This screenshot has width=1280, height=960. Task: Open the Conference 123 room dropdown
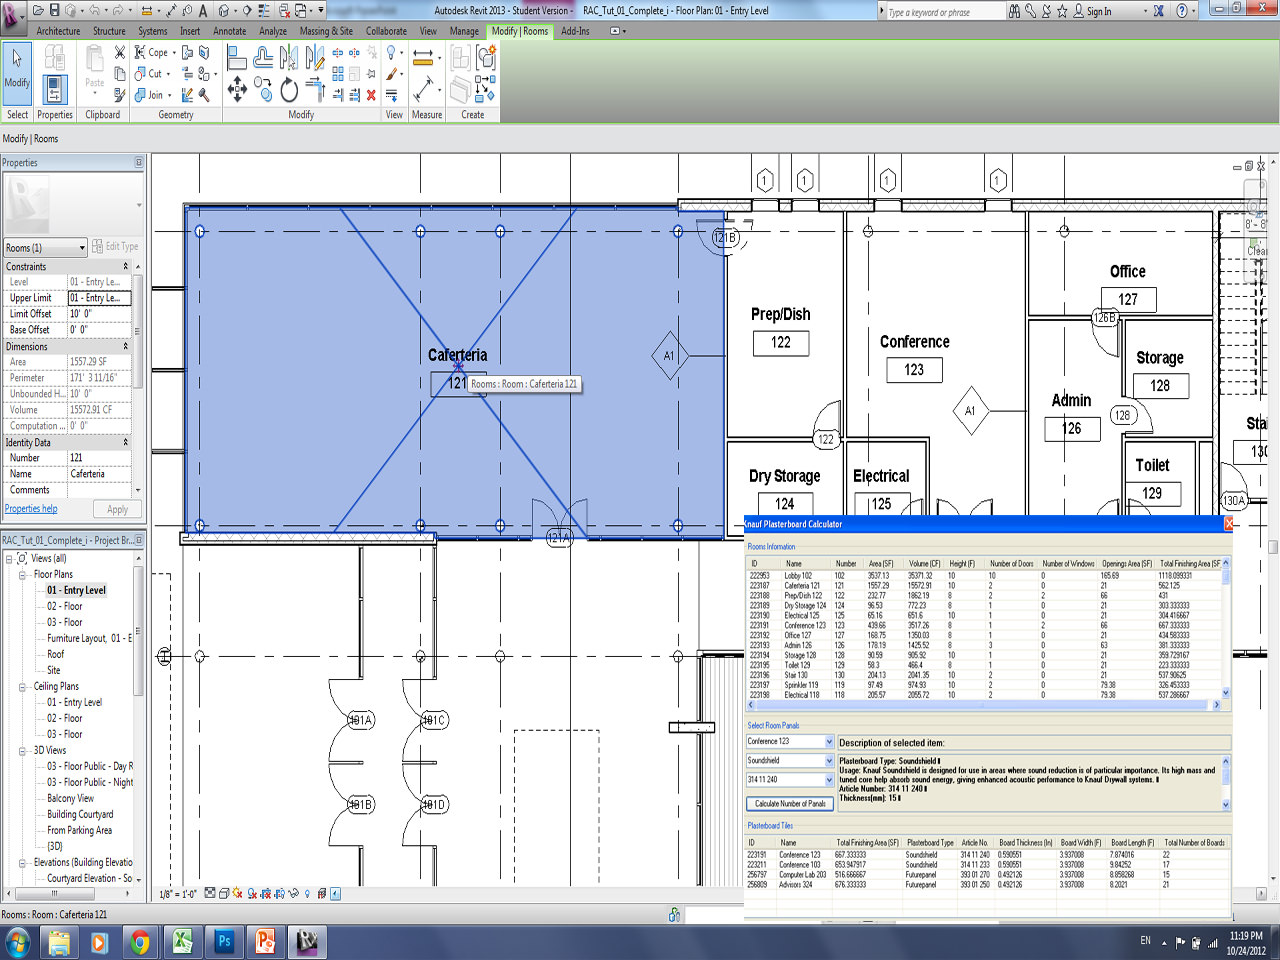(x=829, y=742)
